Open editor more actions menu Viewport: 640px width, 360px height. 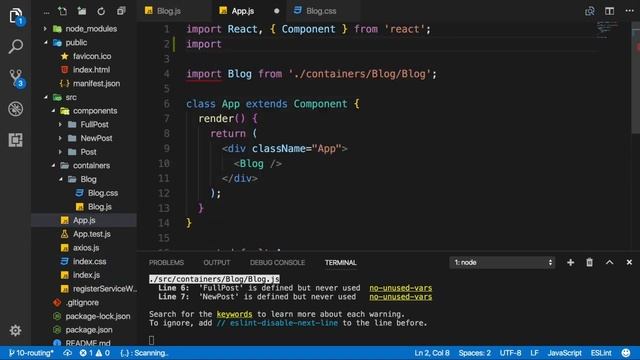click(x=629, y=11)
